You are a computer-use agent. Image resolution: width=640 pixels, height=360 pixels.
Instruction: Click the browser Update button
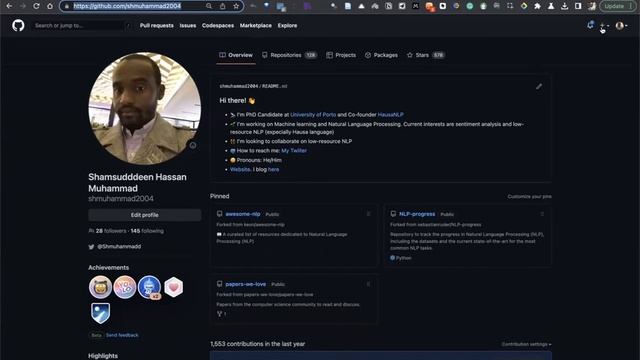click(617, 6)
